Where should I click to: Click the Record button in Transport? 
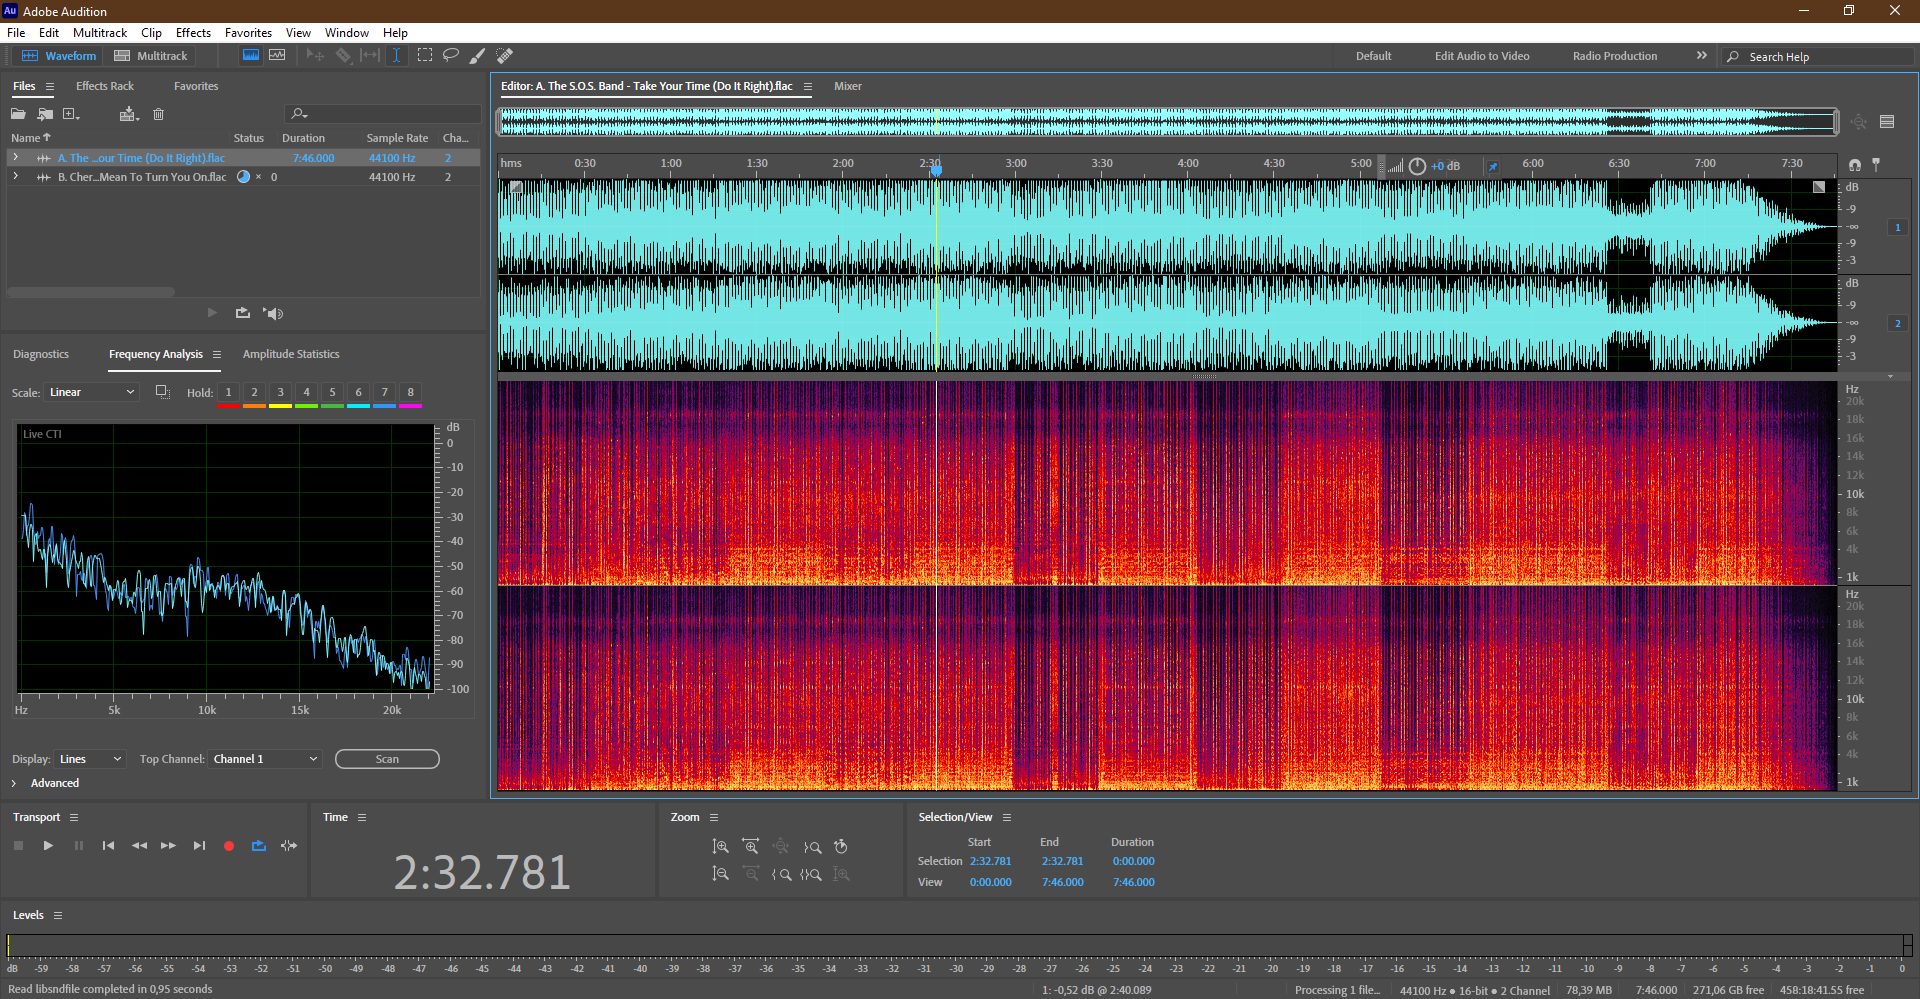pos(229,846)
